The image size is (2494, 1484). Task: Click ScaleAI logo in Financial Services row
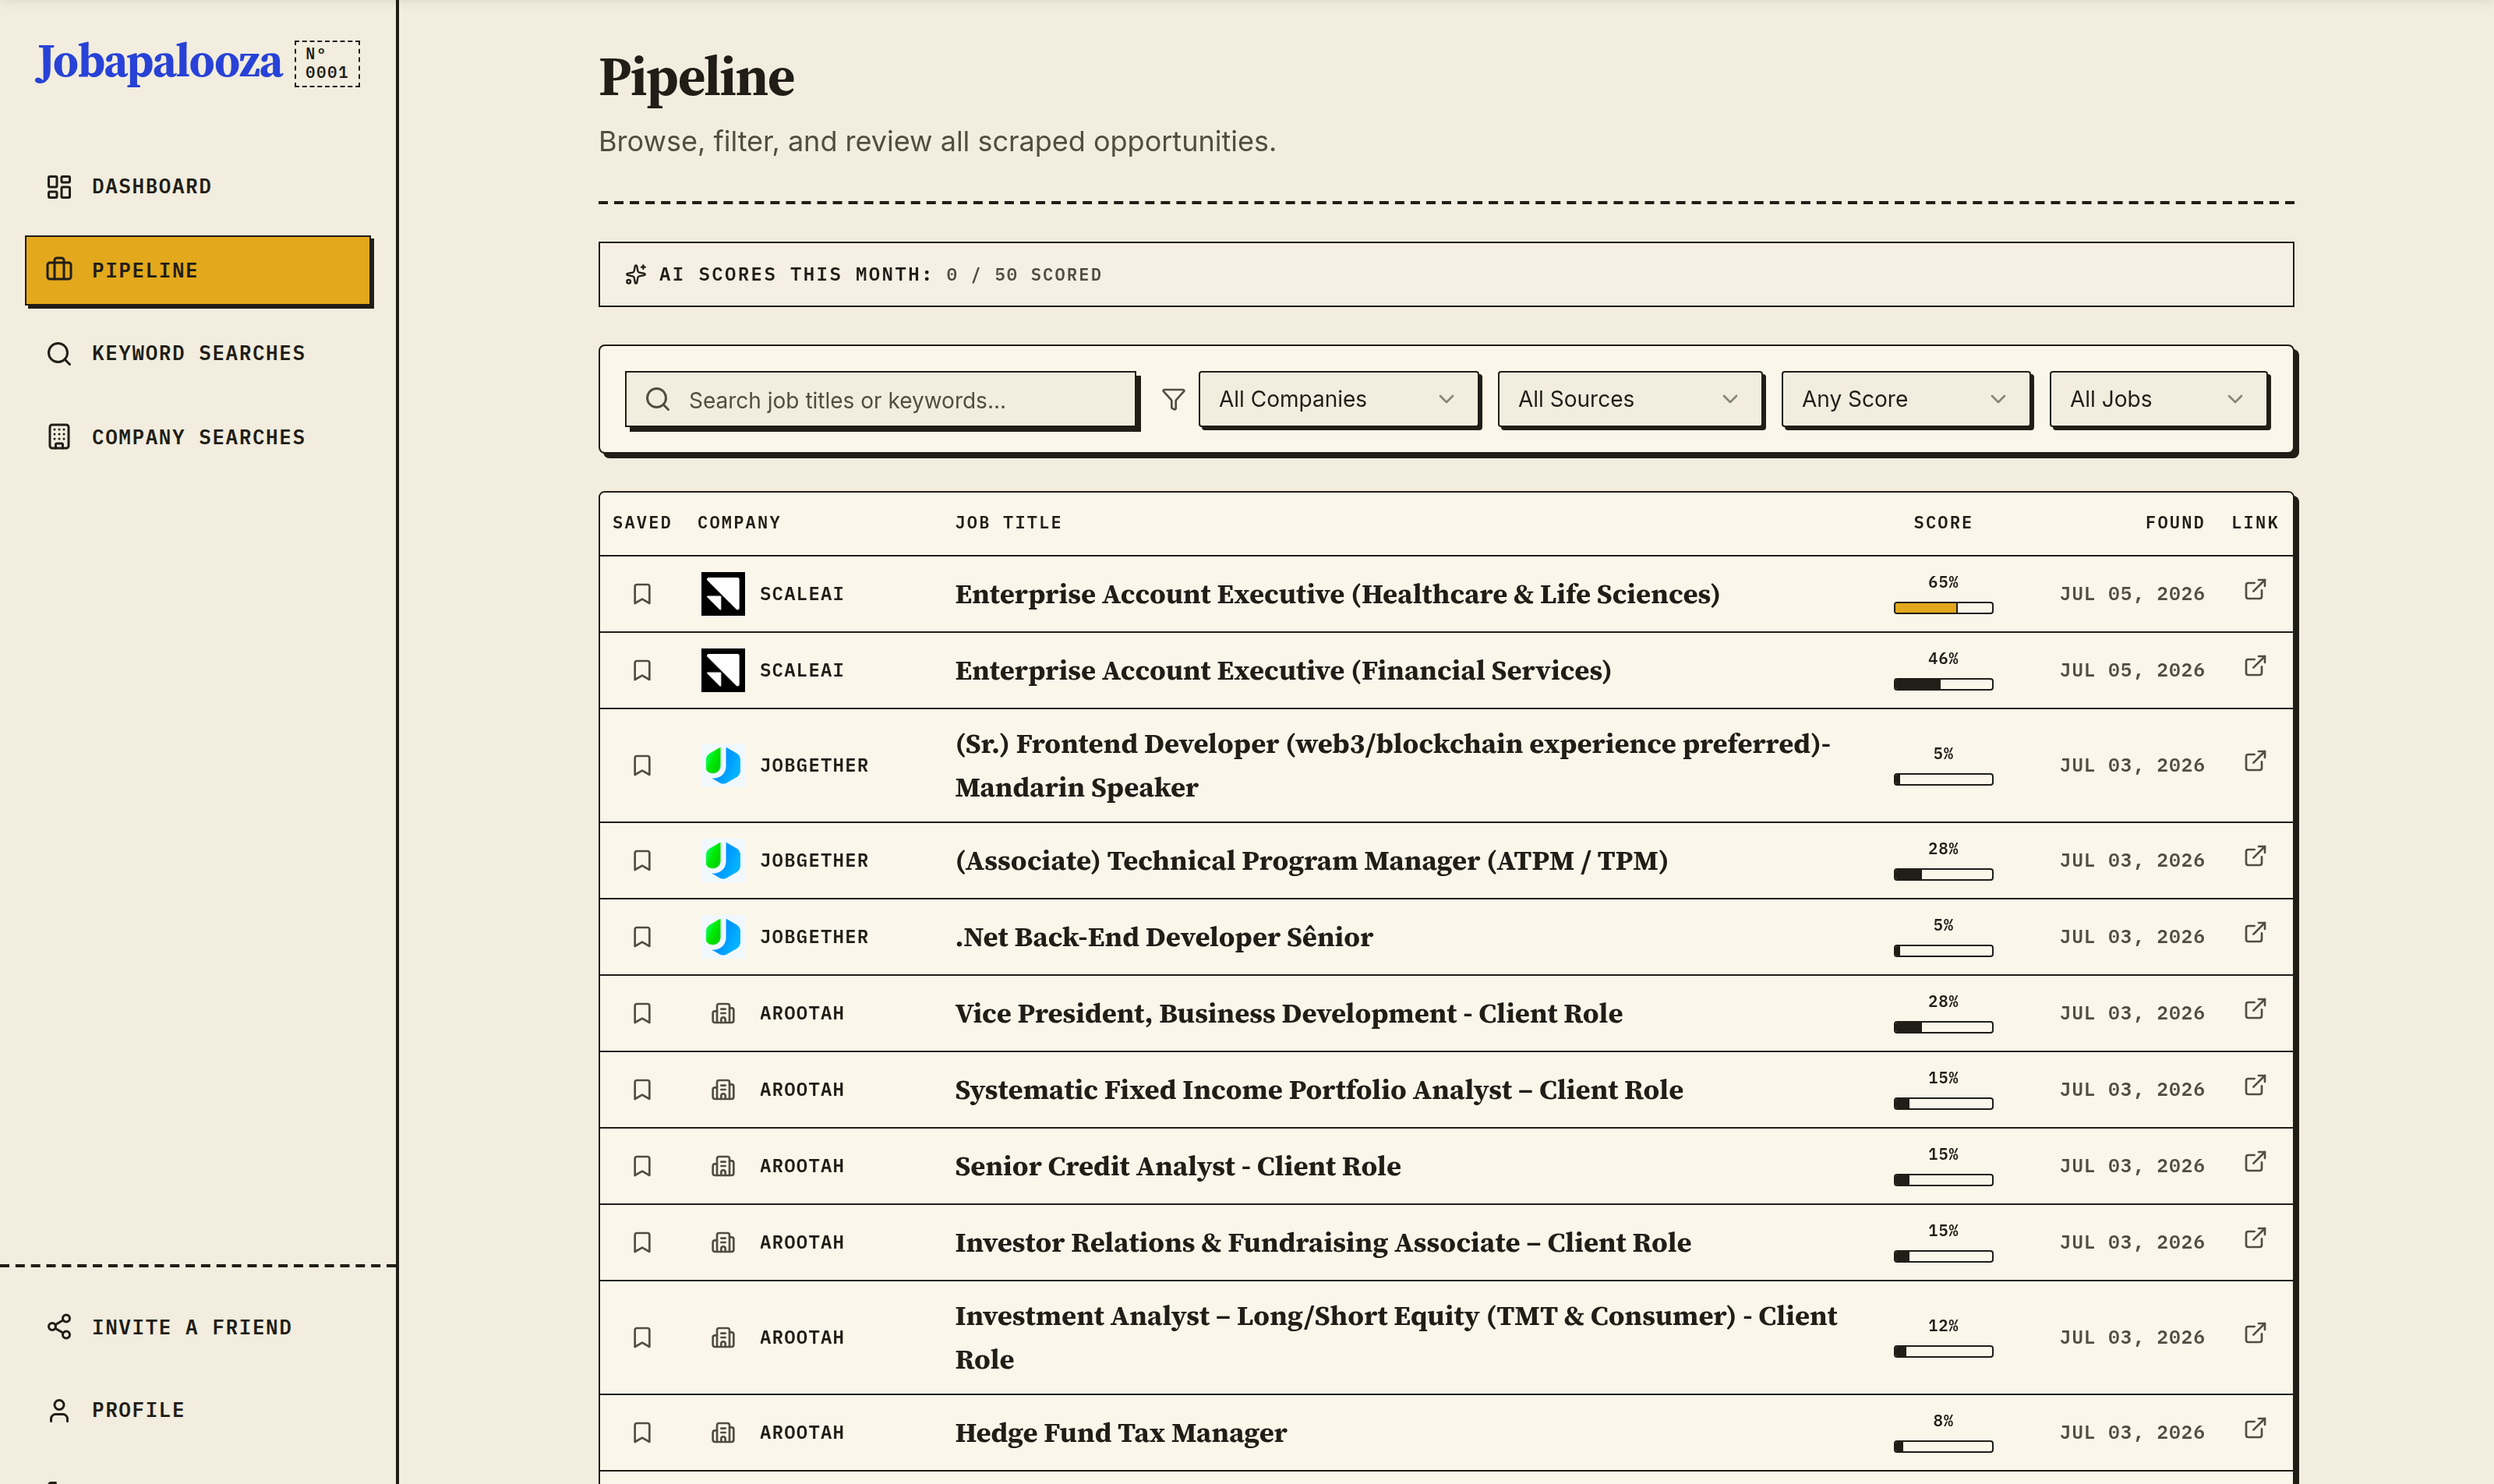[x=723, y=670]
